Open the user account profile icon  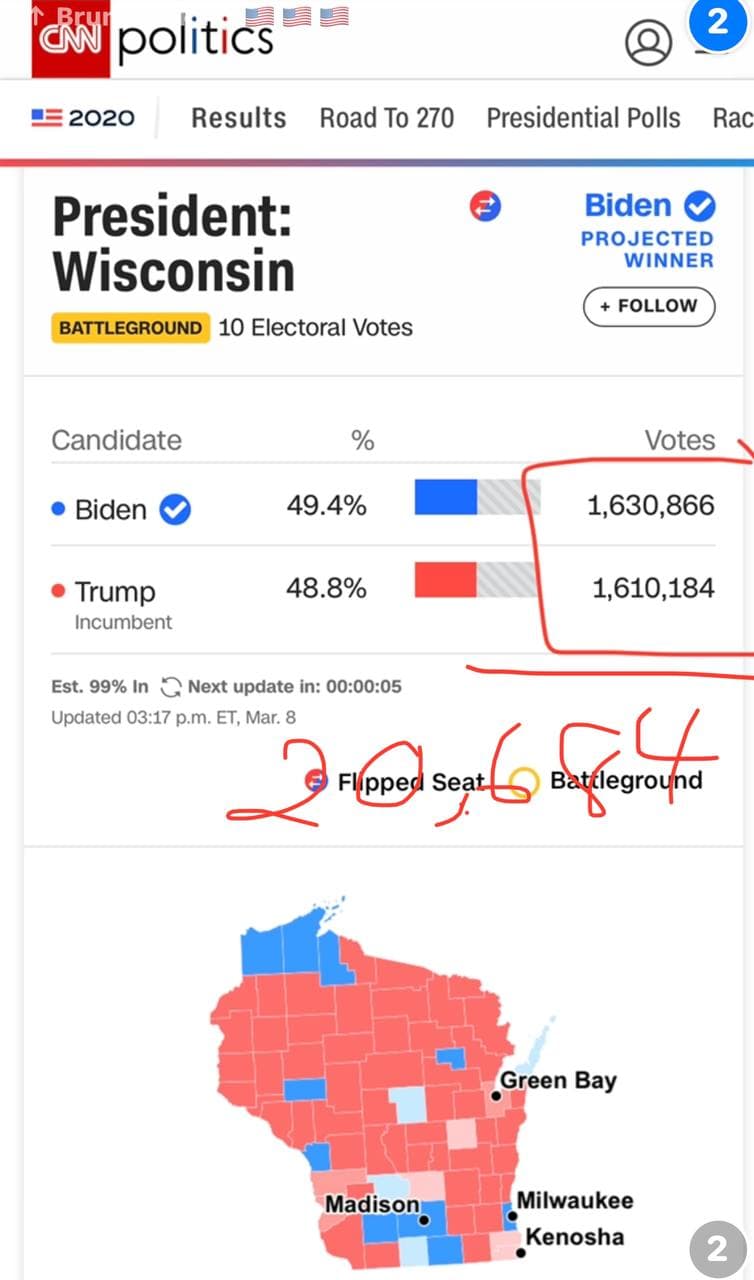pos(649,41)
